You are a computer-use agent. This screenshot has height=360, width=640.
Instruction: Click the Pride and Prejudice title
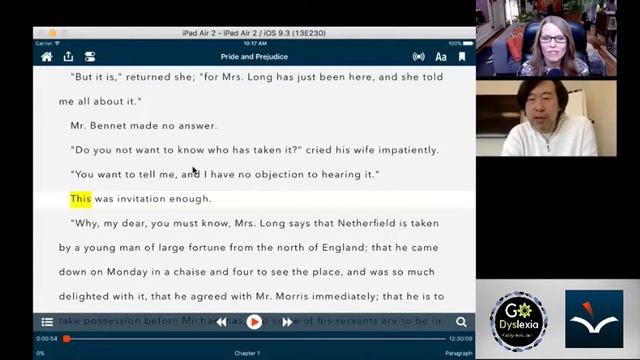[254, 57]
